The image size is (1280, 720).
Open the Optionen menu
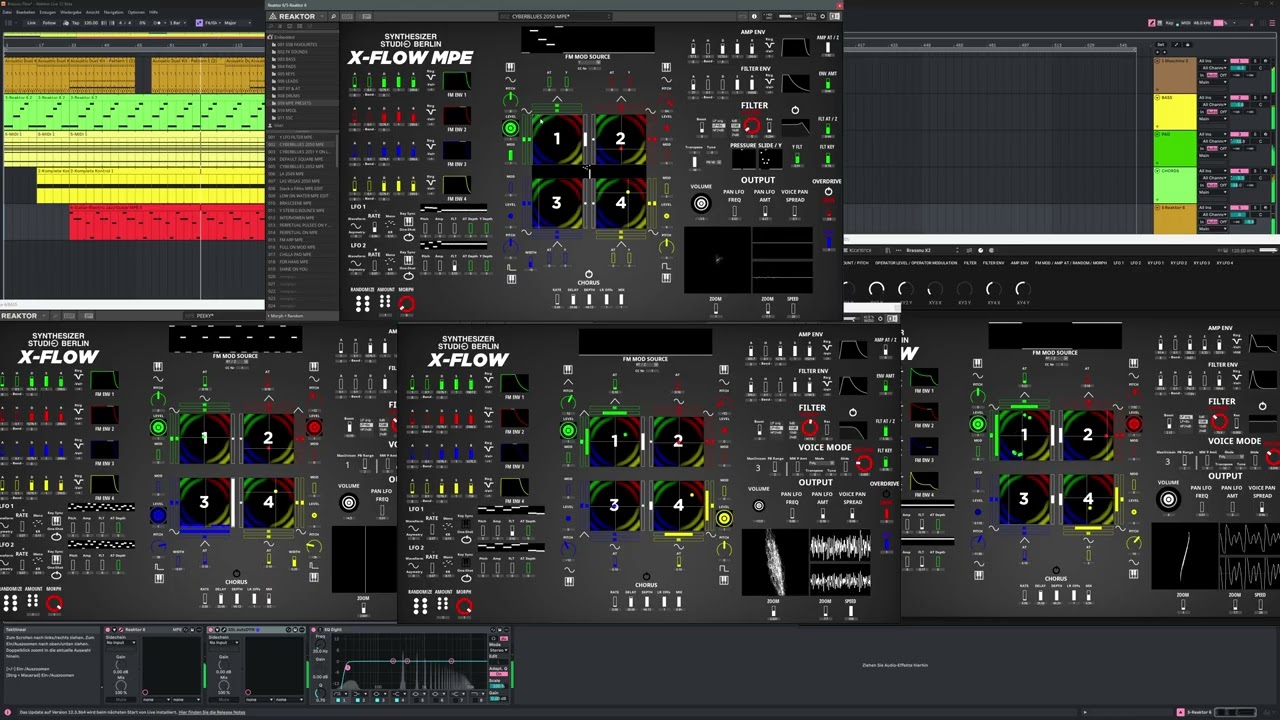[136, 12]
